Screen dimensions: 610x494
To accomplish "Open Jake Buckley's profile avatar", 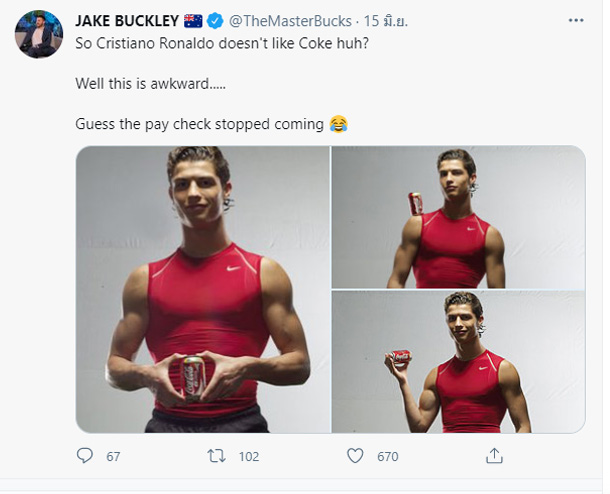I will click(x=39, y=34).
